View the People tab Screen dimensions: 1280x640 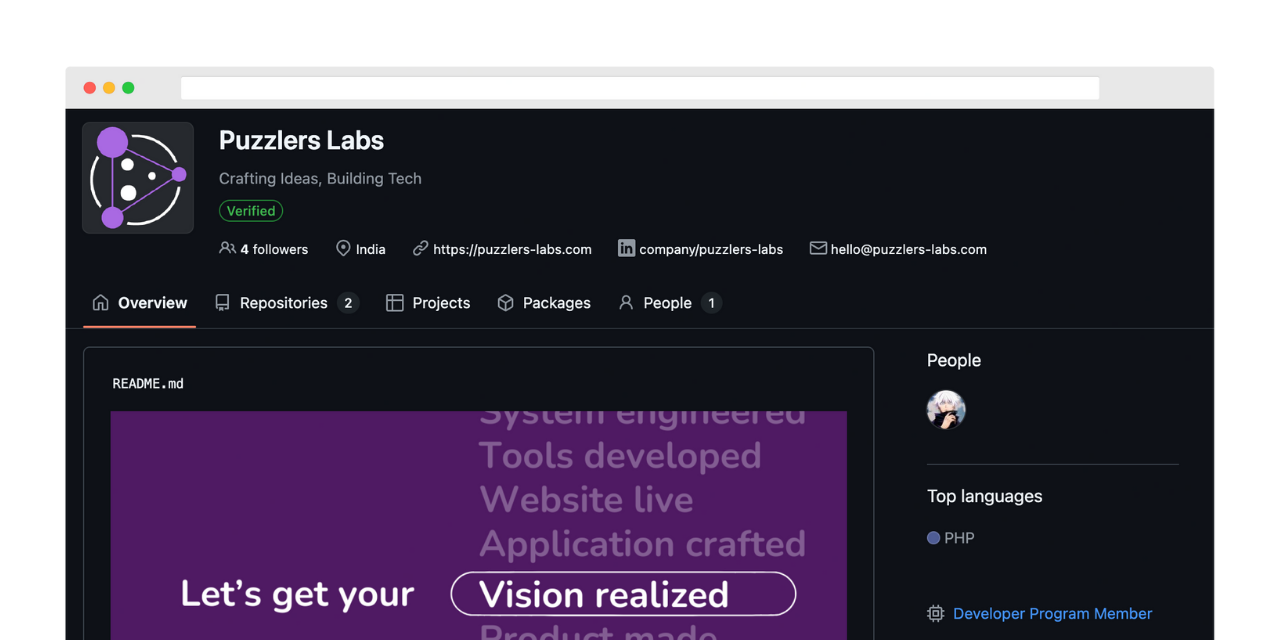pos(667,302)
